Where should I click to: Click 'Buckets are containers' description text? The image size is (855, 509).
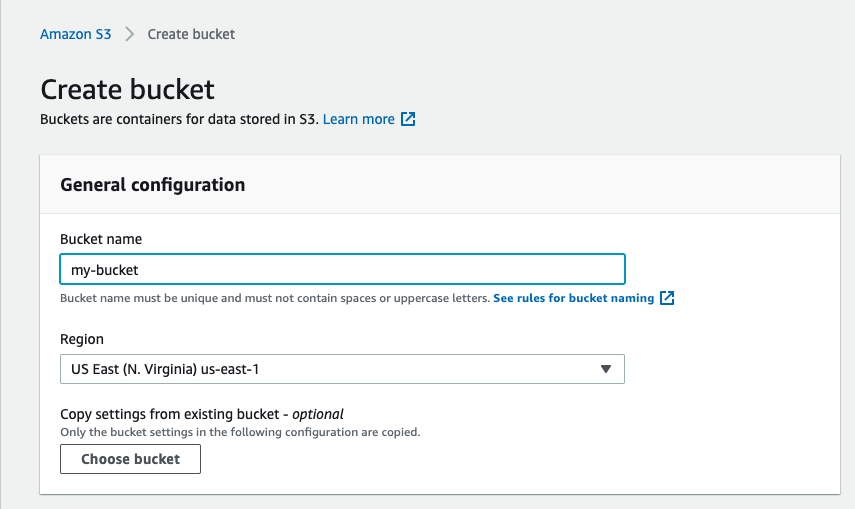[x=178, y=119]
